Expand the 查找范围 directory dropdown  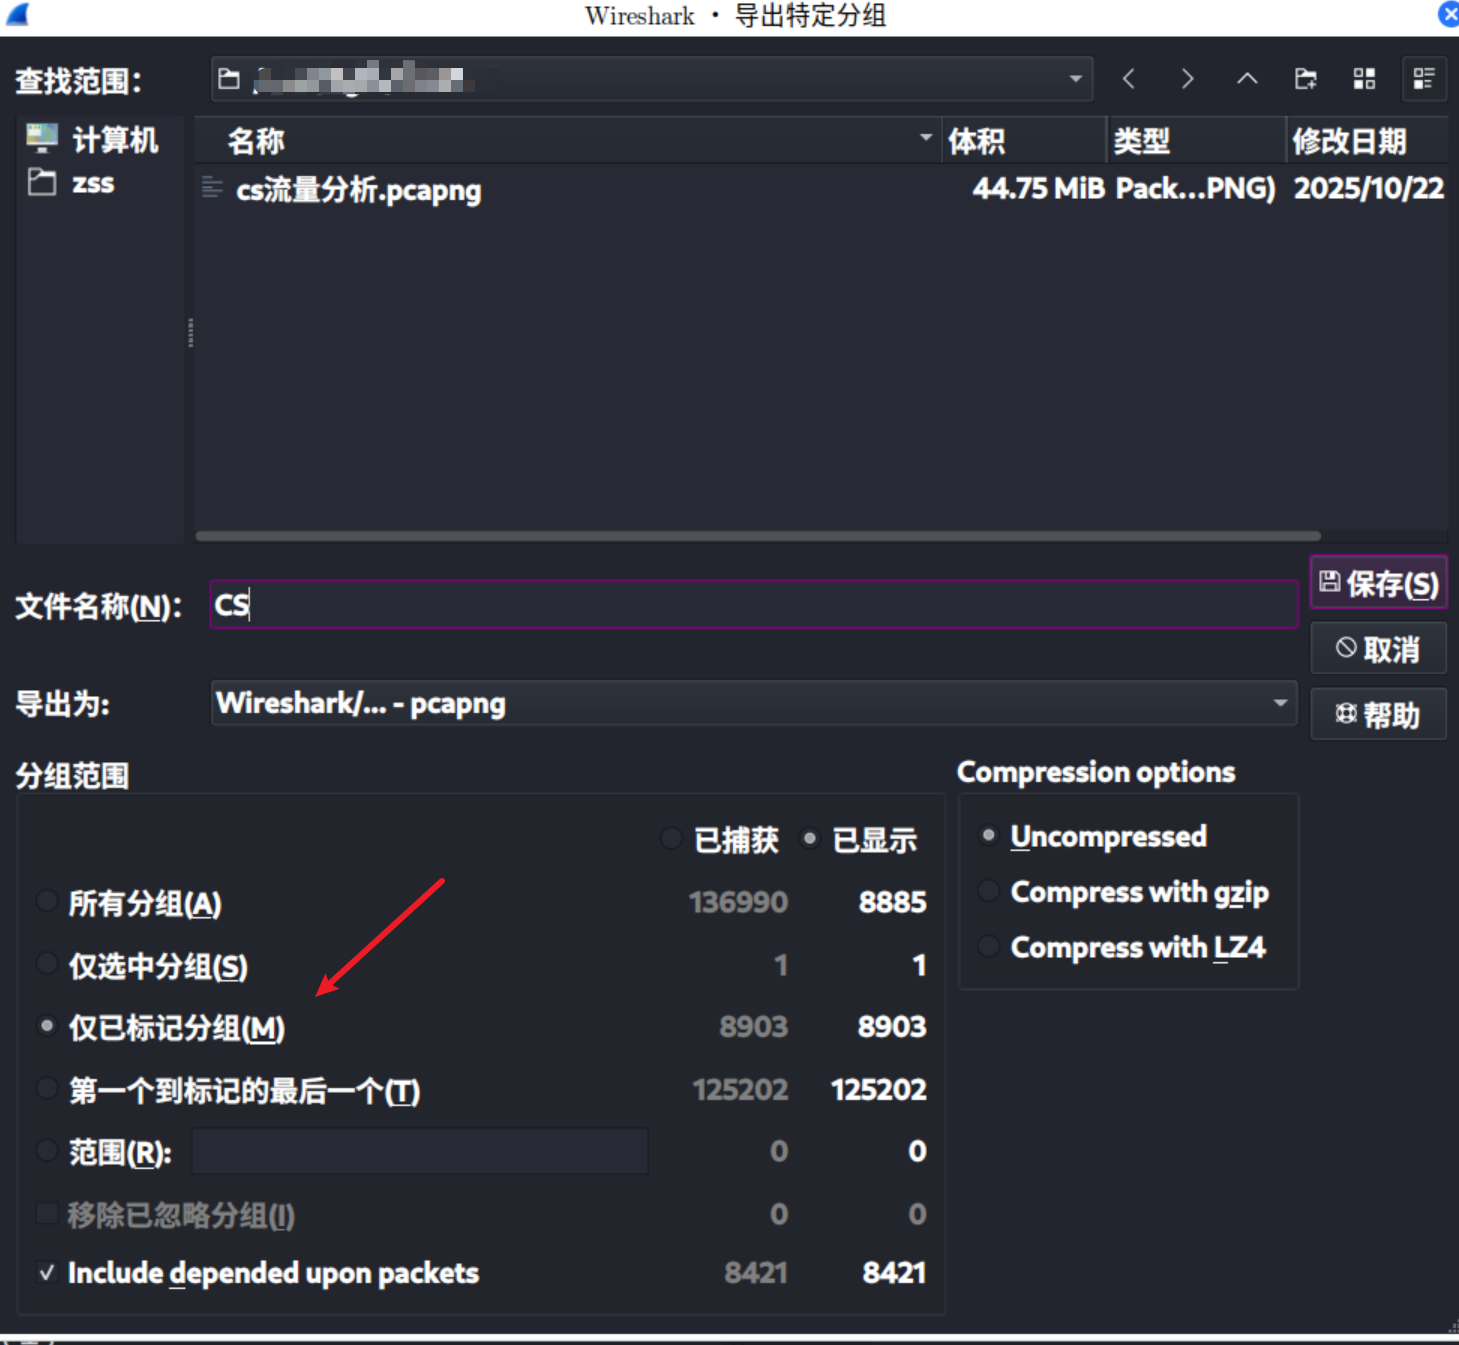pos(1075,78)
